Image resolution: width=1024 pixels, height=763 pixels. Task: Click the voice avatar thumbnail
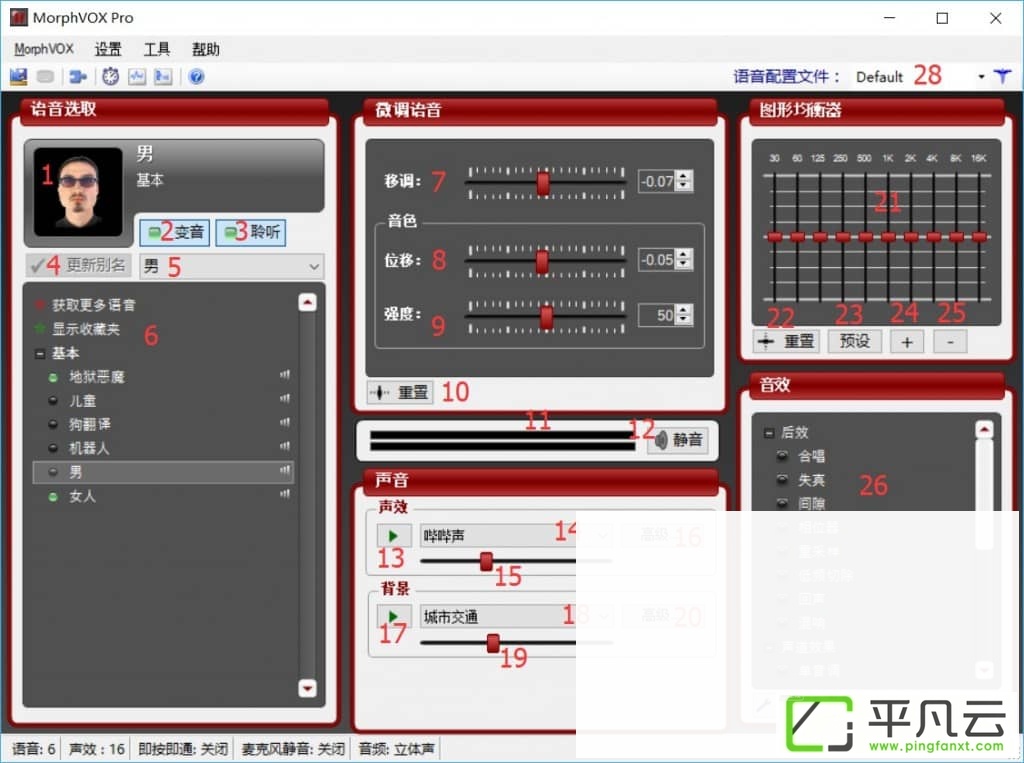[78, 192]
